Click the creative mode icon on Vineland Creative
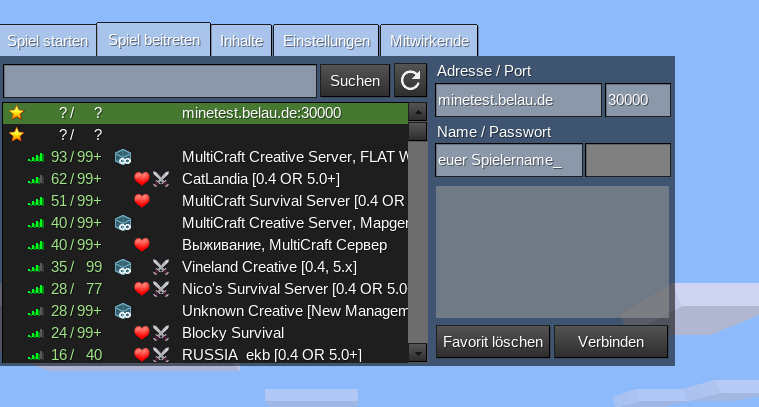Screen dimensions: 759x407 123,267
